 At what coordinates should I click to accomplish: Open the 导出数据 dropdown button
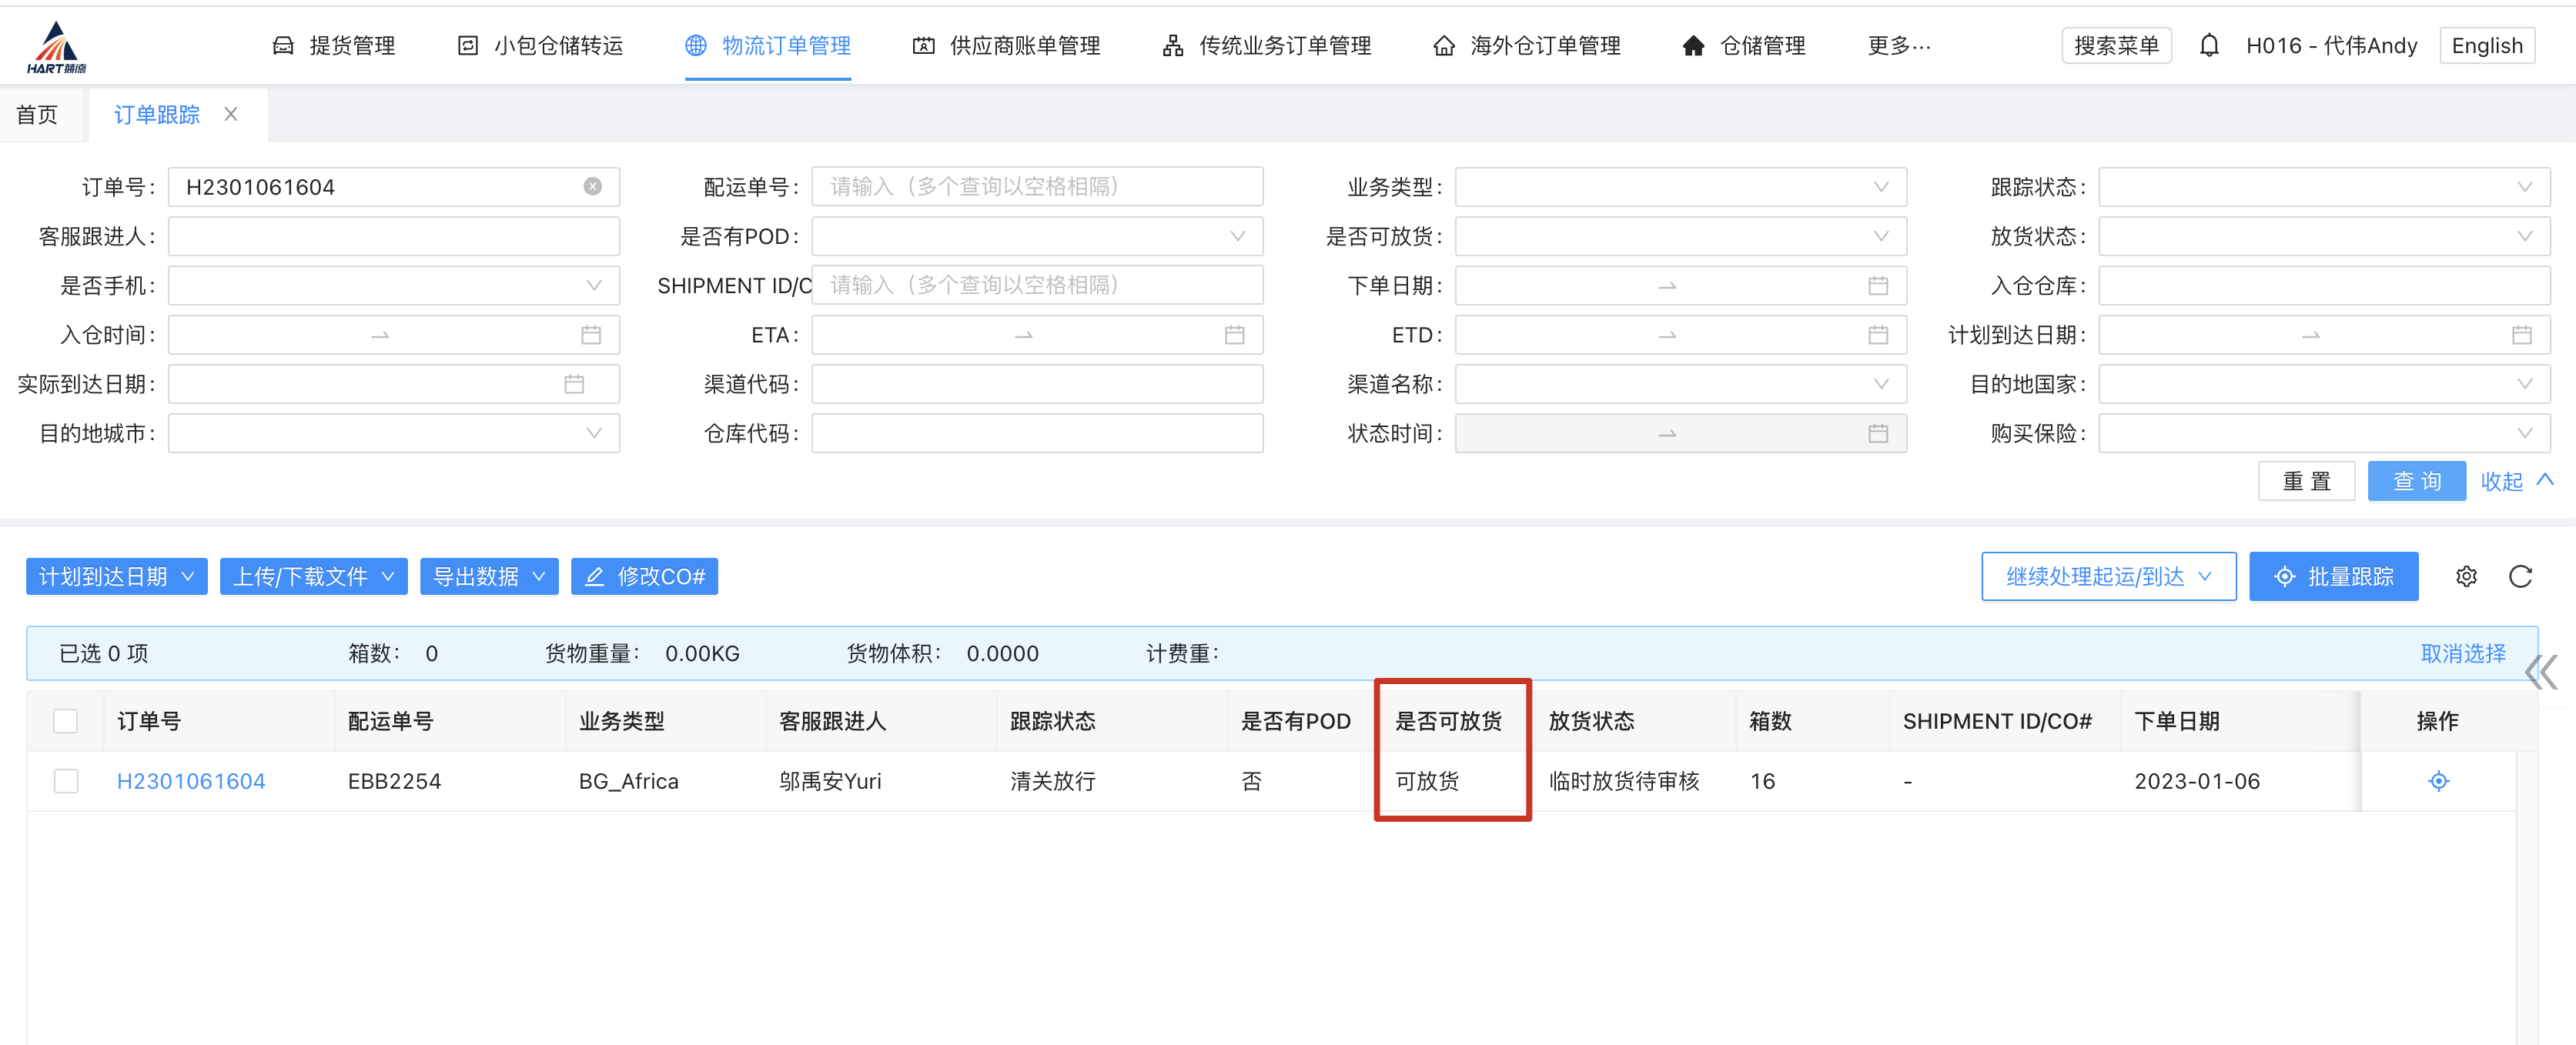pyautogui.click(x=488, y=577)
